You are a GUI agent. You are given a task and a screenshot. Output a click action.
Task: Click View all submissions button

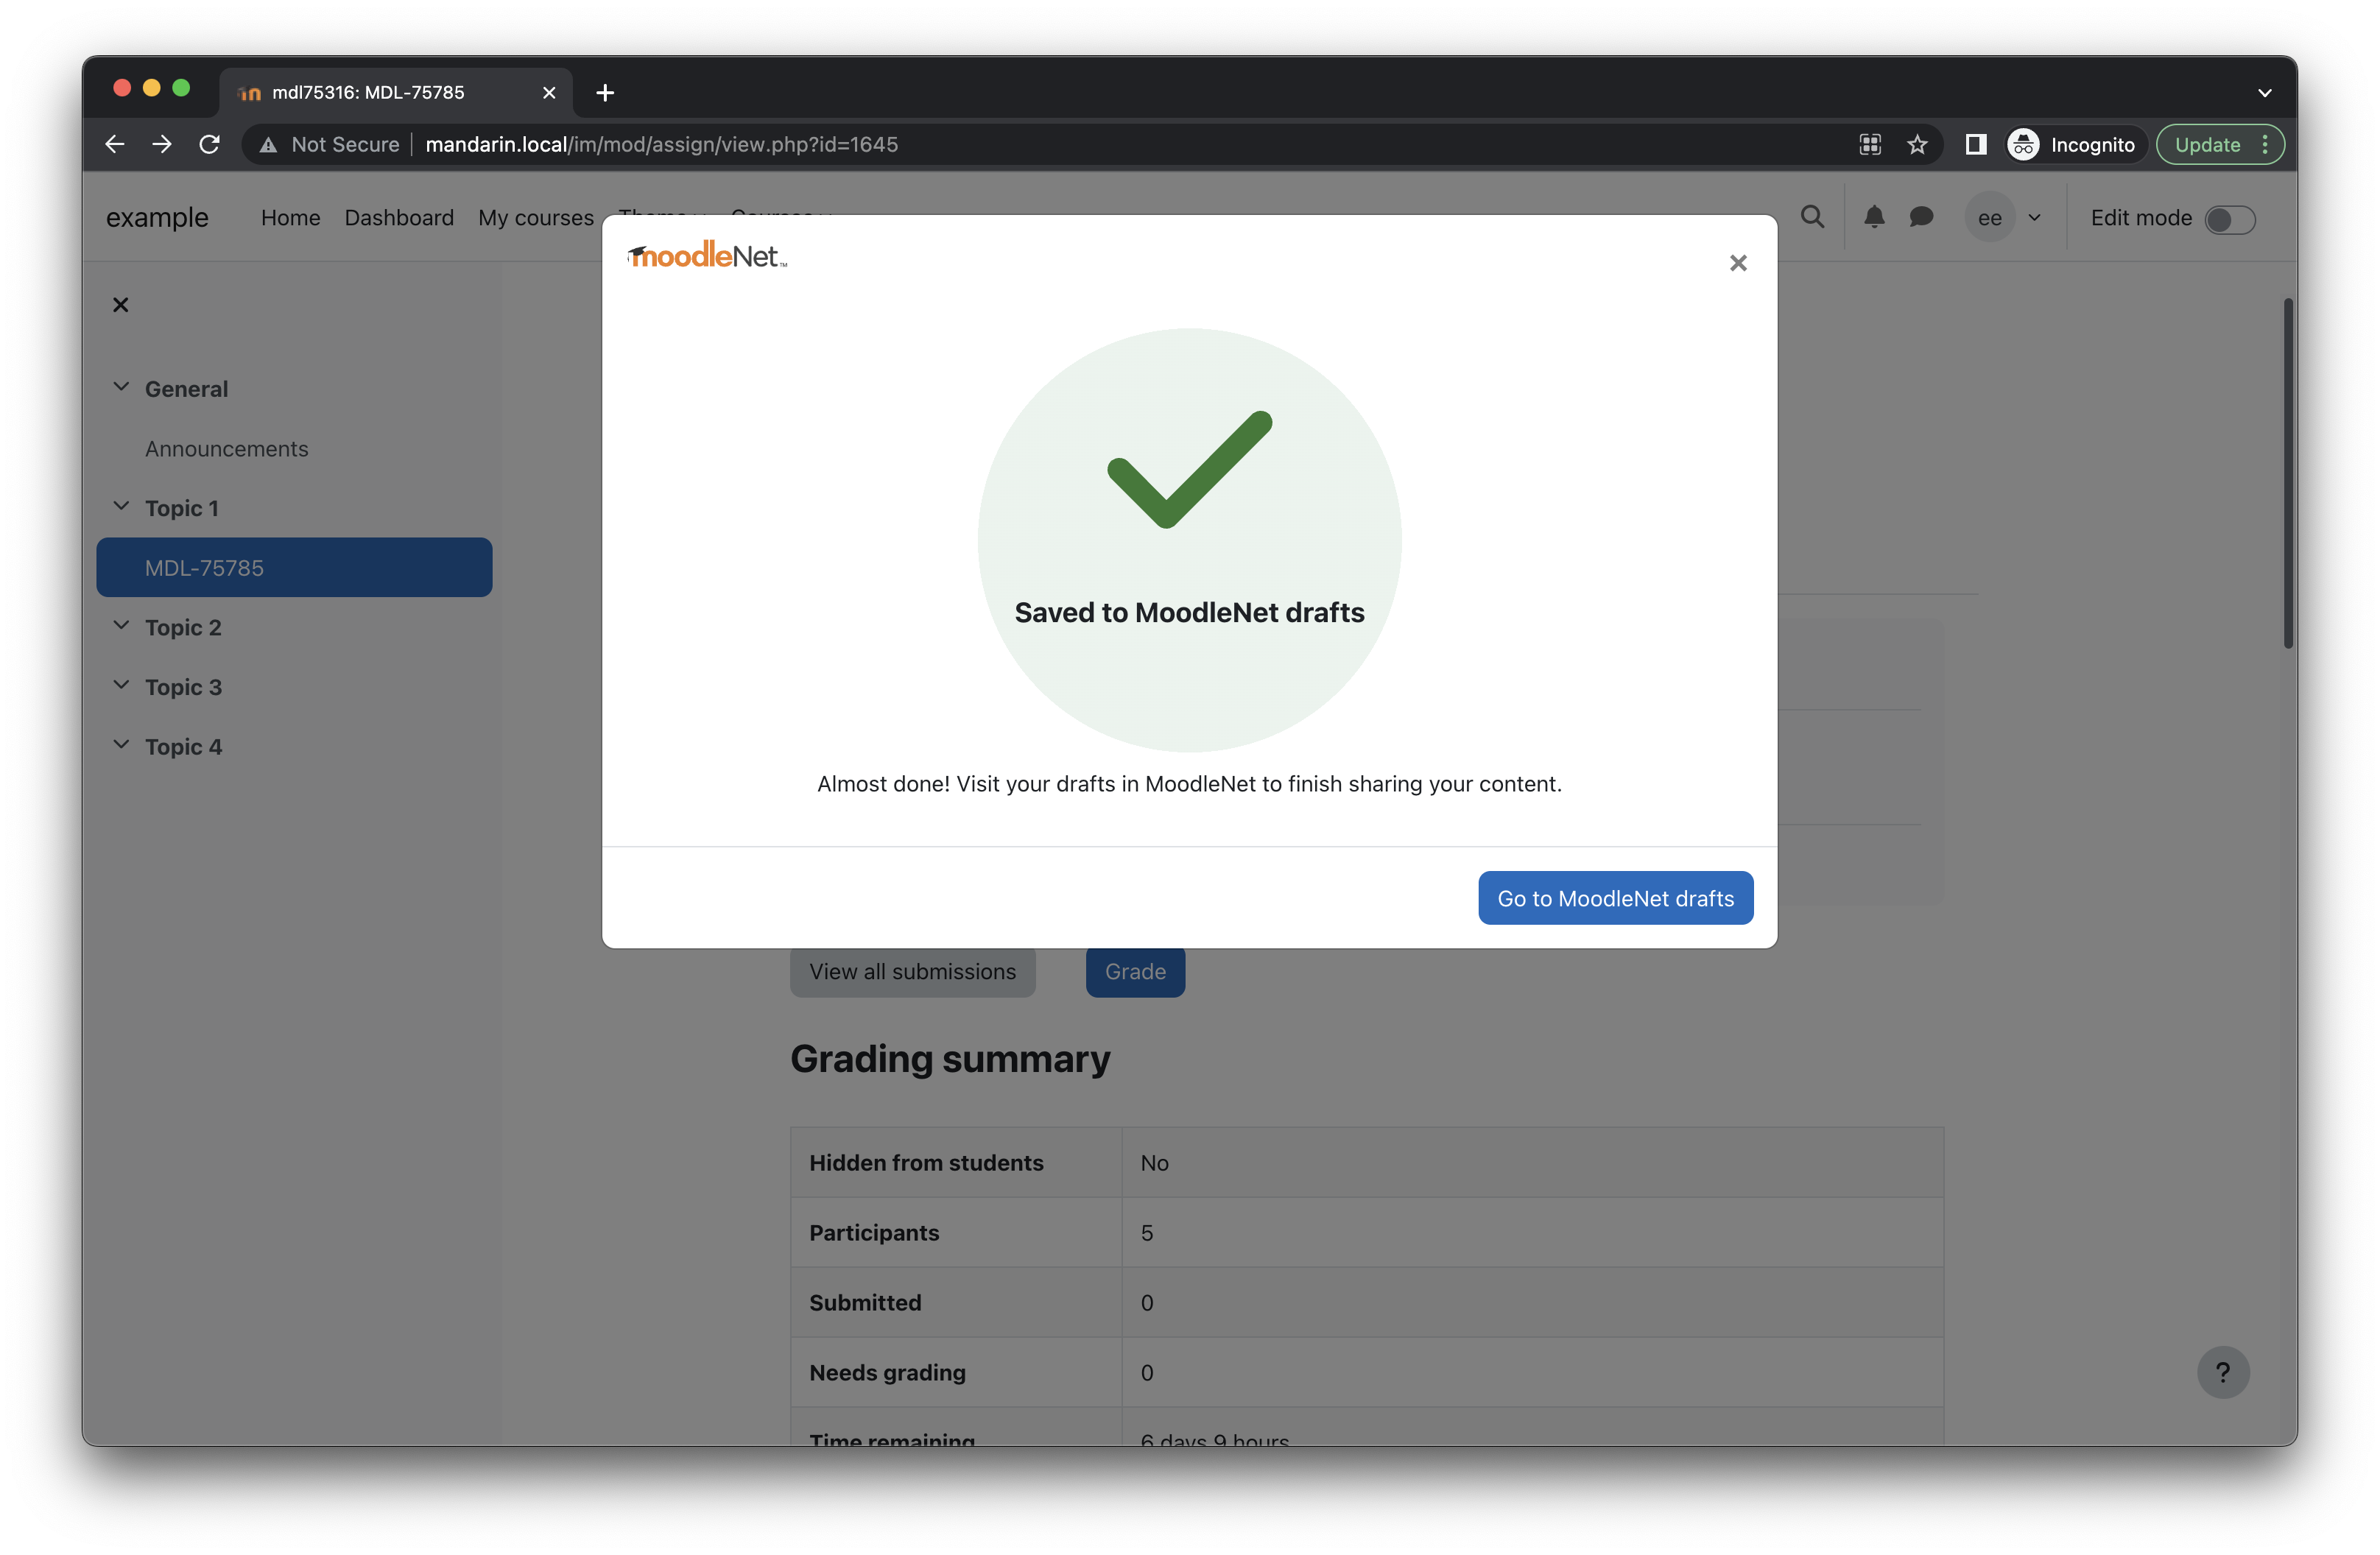point(912,972)
